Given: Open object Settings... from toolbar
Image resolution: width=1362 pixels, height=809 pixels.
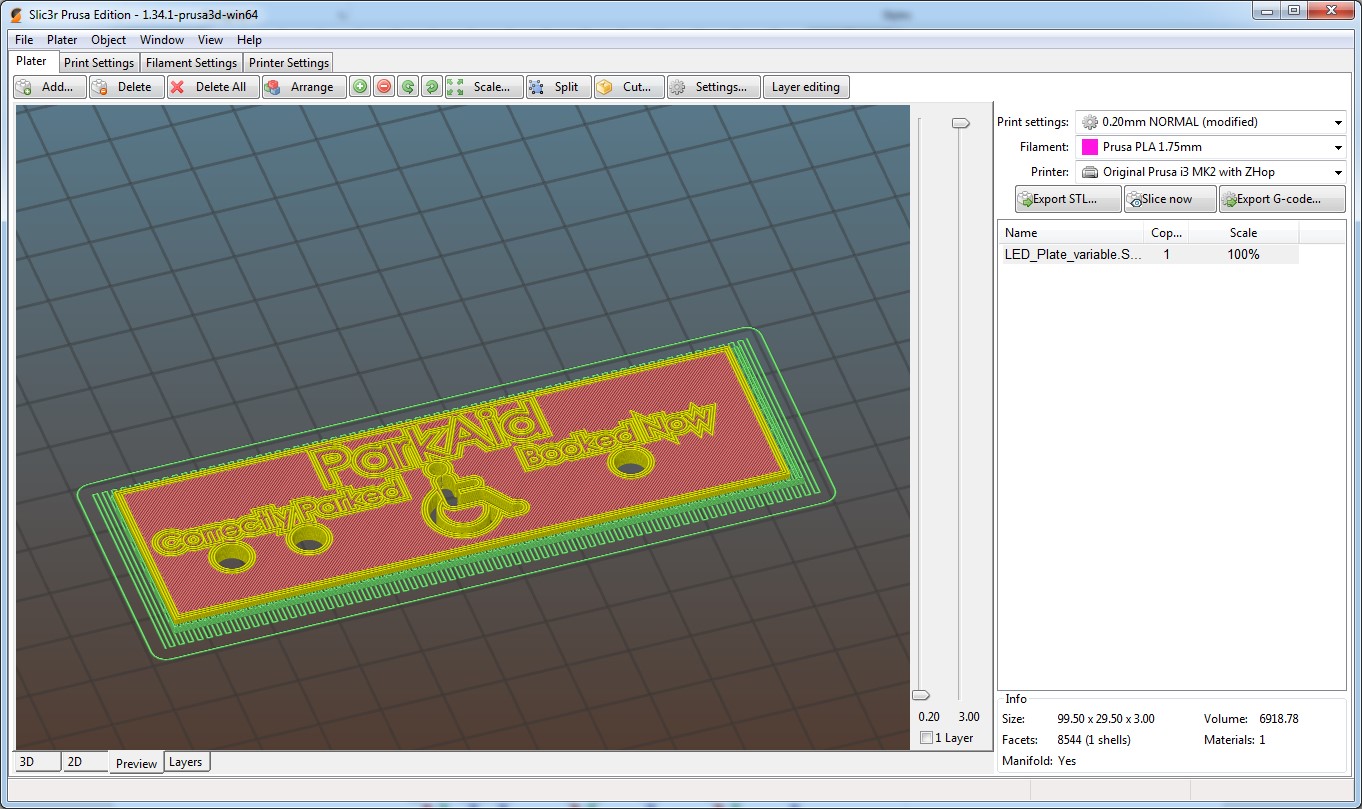Looking at the screenshot, I should click(713, 87).
